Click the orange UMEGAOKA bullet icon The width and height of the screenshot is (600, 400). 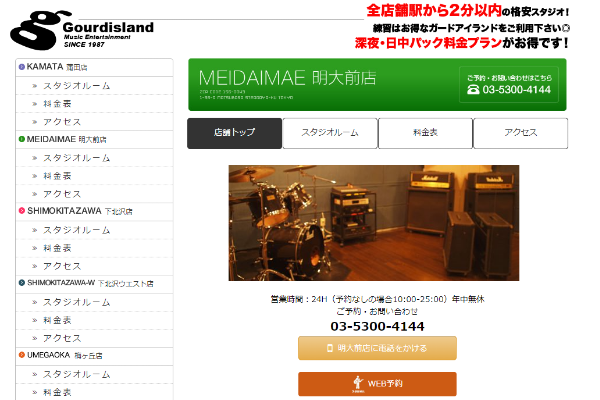pyautogui.click(x=22, y=355)
